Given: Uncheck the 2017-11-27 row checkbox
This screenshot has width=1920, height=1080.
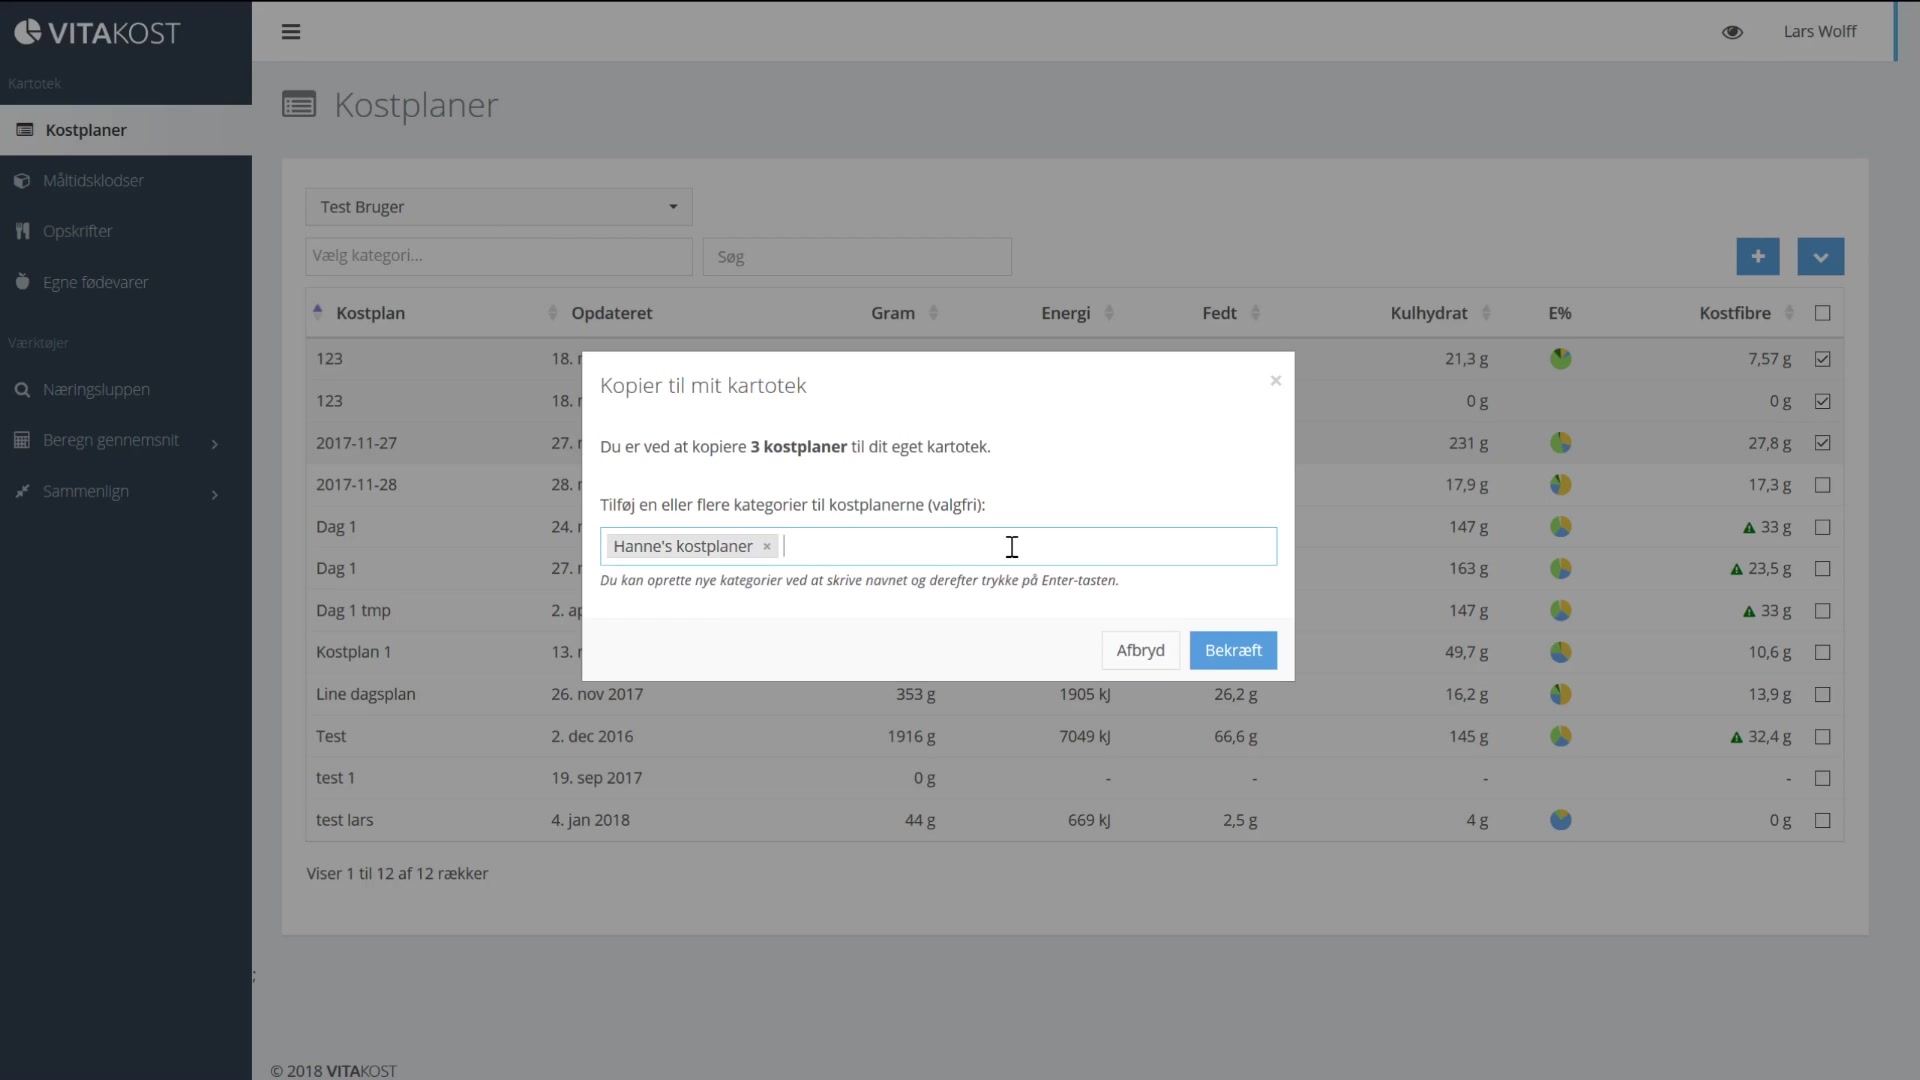Looking at the screenshot, I should [1822, 443].
